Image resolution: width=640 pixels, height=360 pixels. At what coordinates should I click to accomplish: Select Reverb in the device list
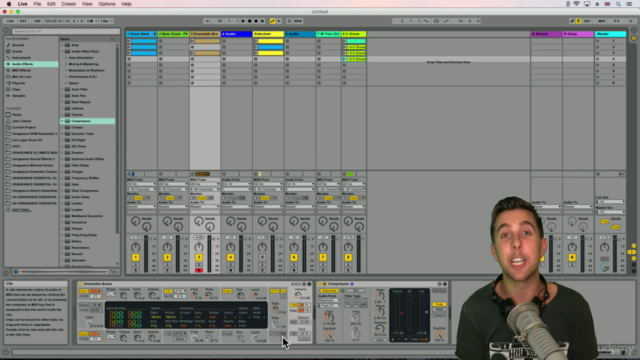[77, 254]
